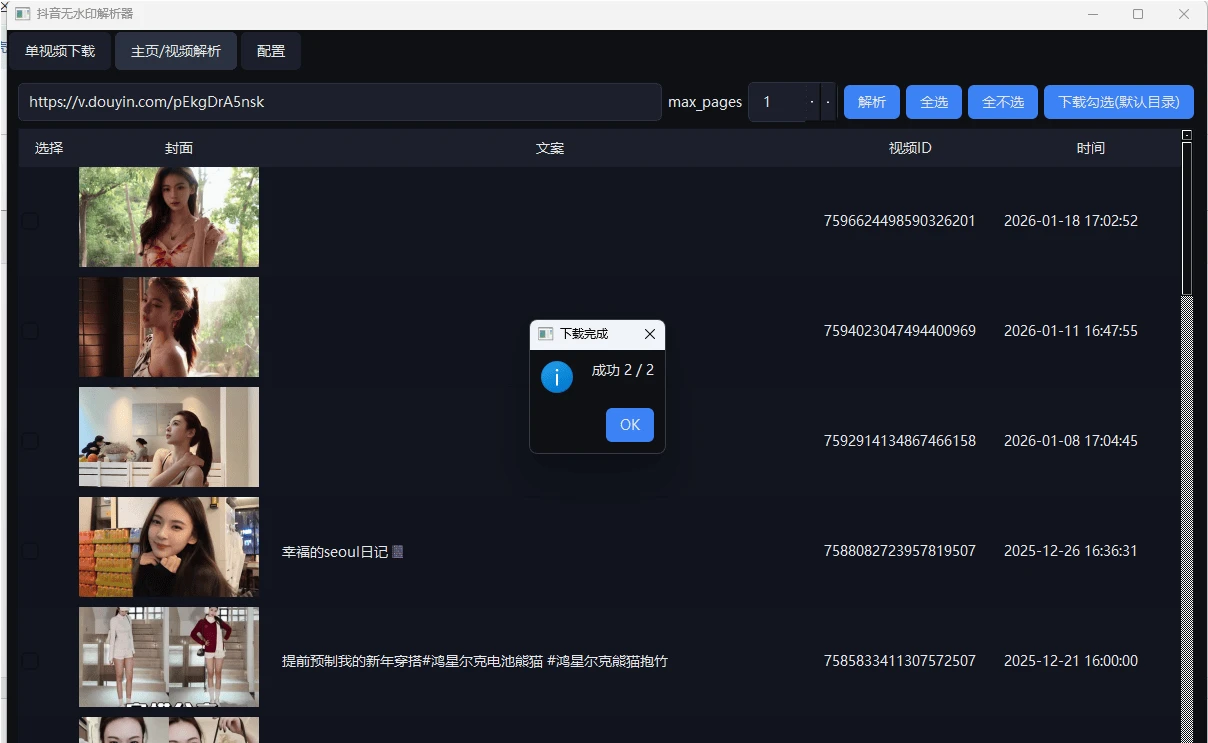Minimize the 抖音无水印解析器 window

point(1092,14)
